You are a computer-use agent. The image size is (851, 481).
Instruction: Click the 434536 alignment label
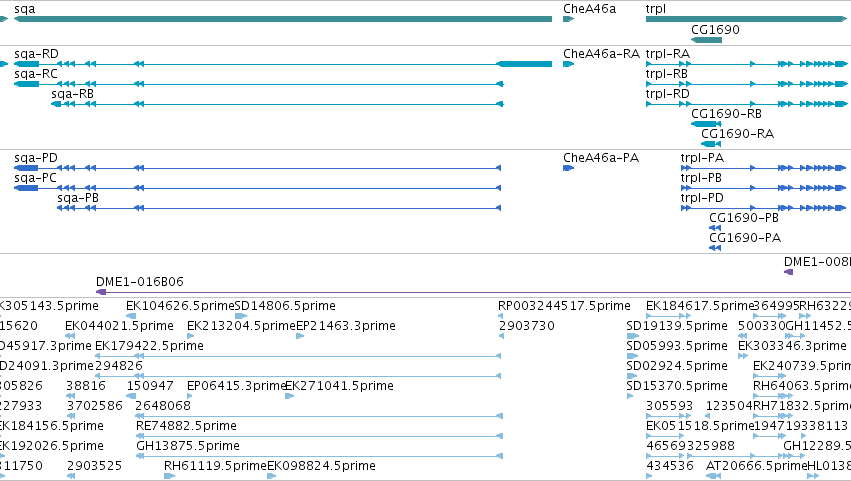point(670,466)
